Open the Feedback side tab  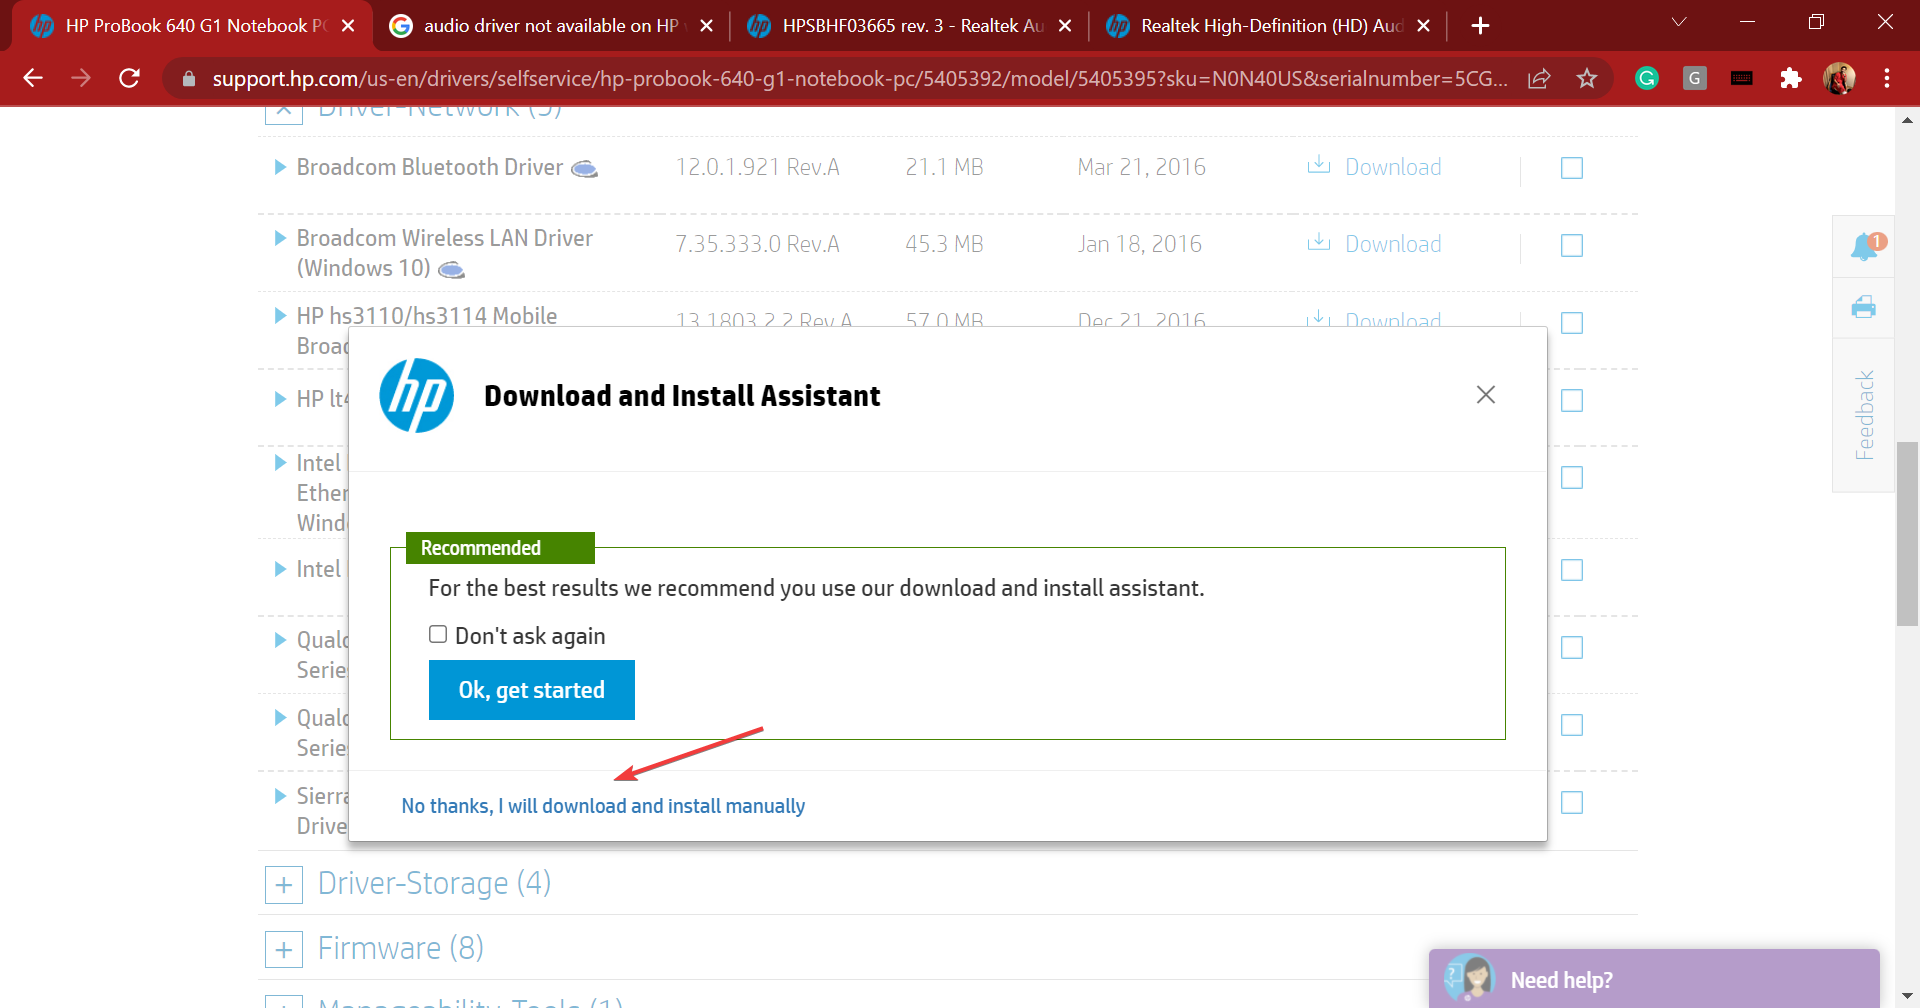(x=1865, y=415)
